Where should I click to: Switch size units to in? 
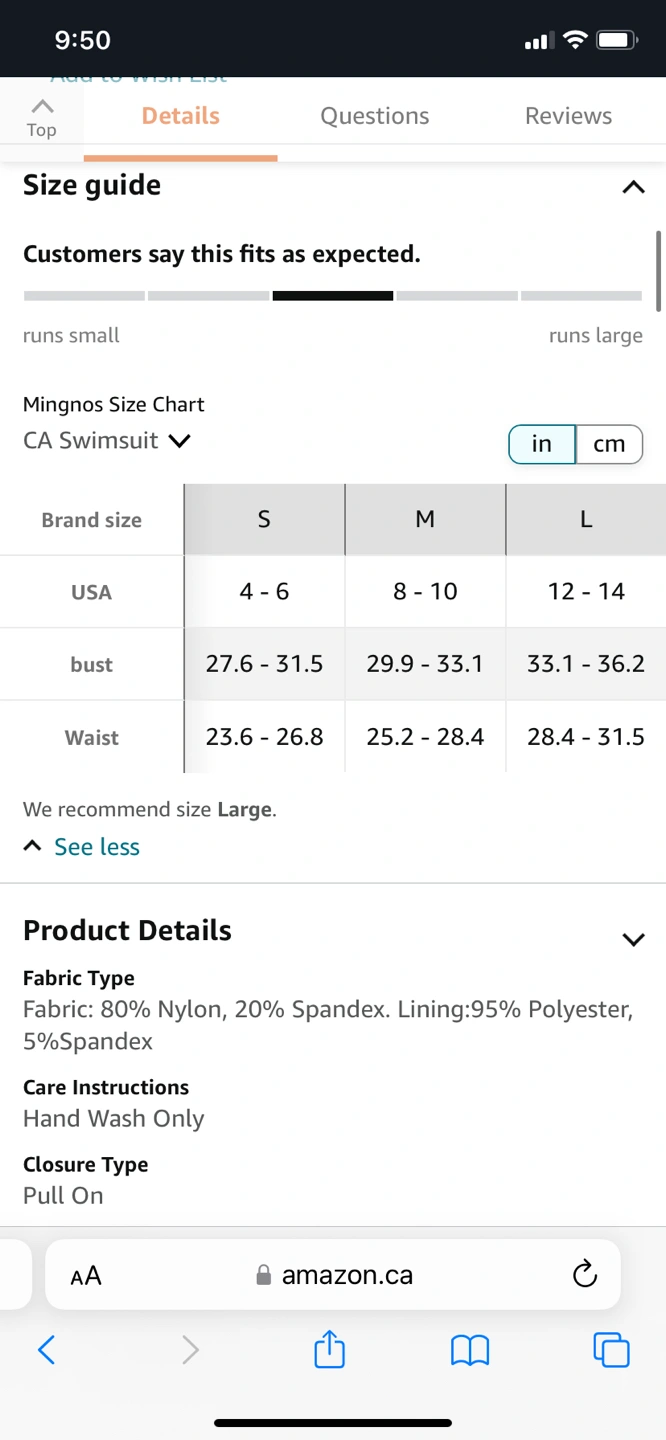pyautogui.click(x=542, y=444)
